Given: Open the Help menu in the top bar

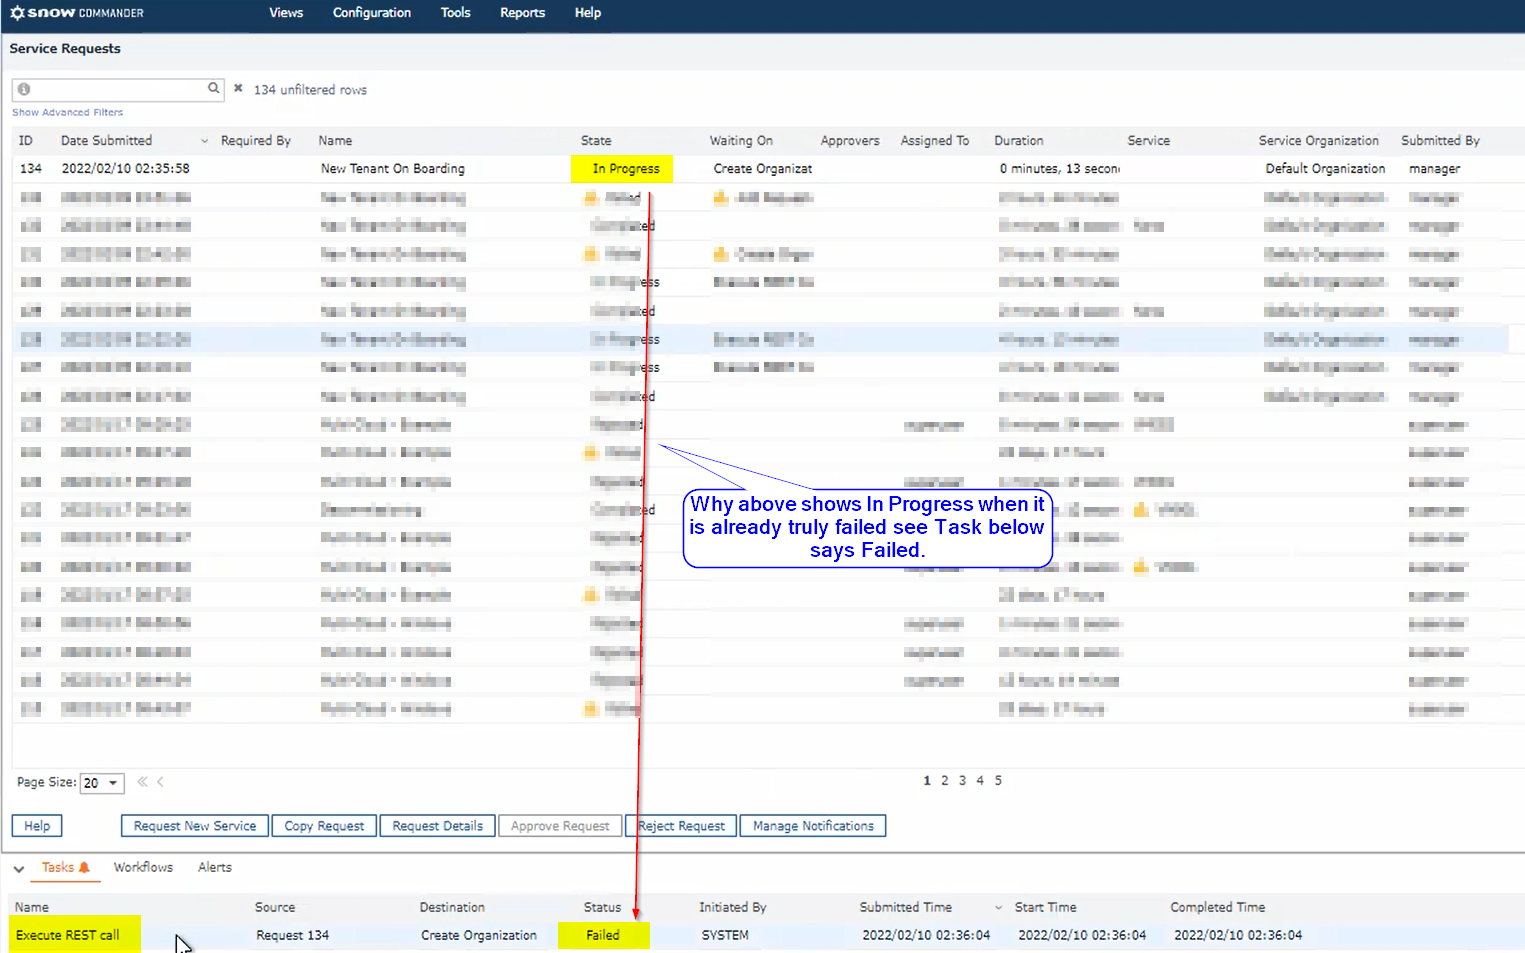Looking at the screenshot, I should point(588,13).
